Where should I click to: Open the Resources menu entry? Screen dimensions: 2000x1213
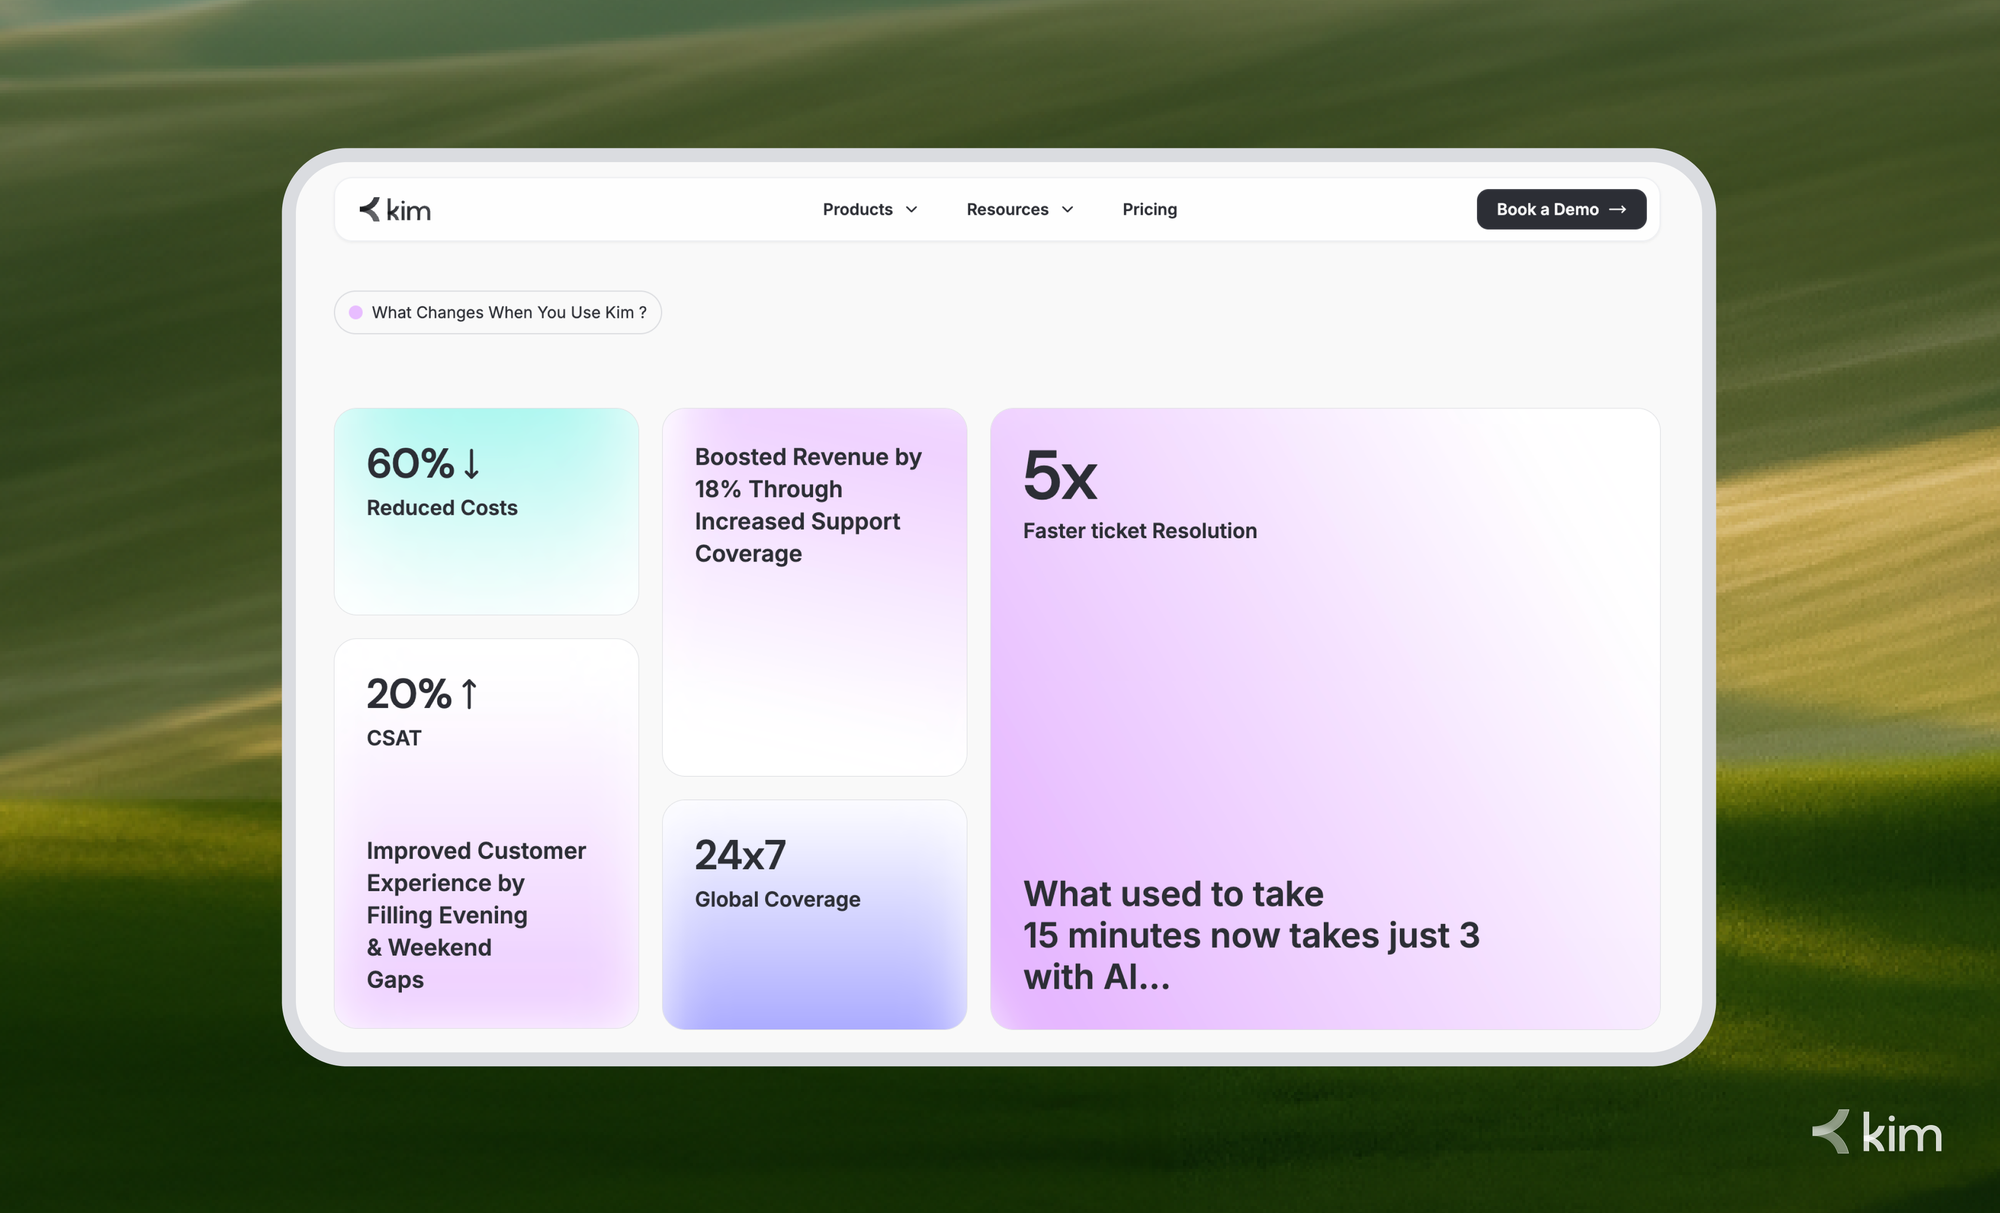tap(1006, 209)
